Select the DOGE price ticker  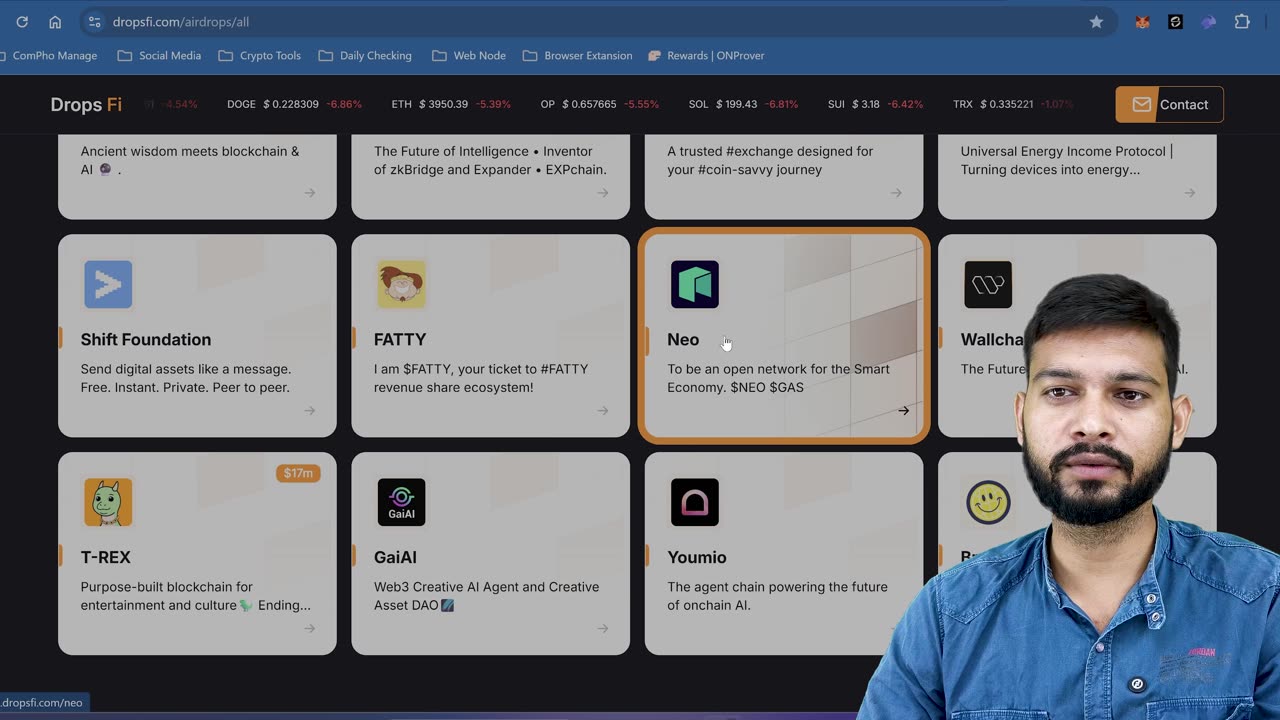tap(294, 104)
